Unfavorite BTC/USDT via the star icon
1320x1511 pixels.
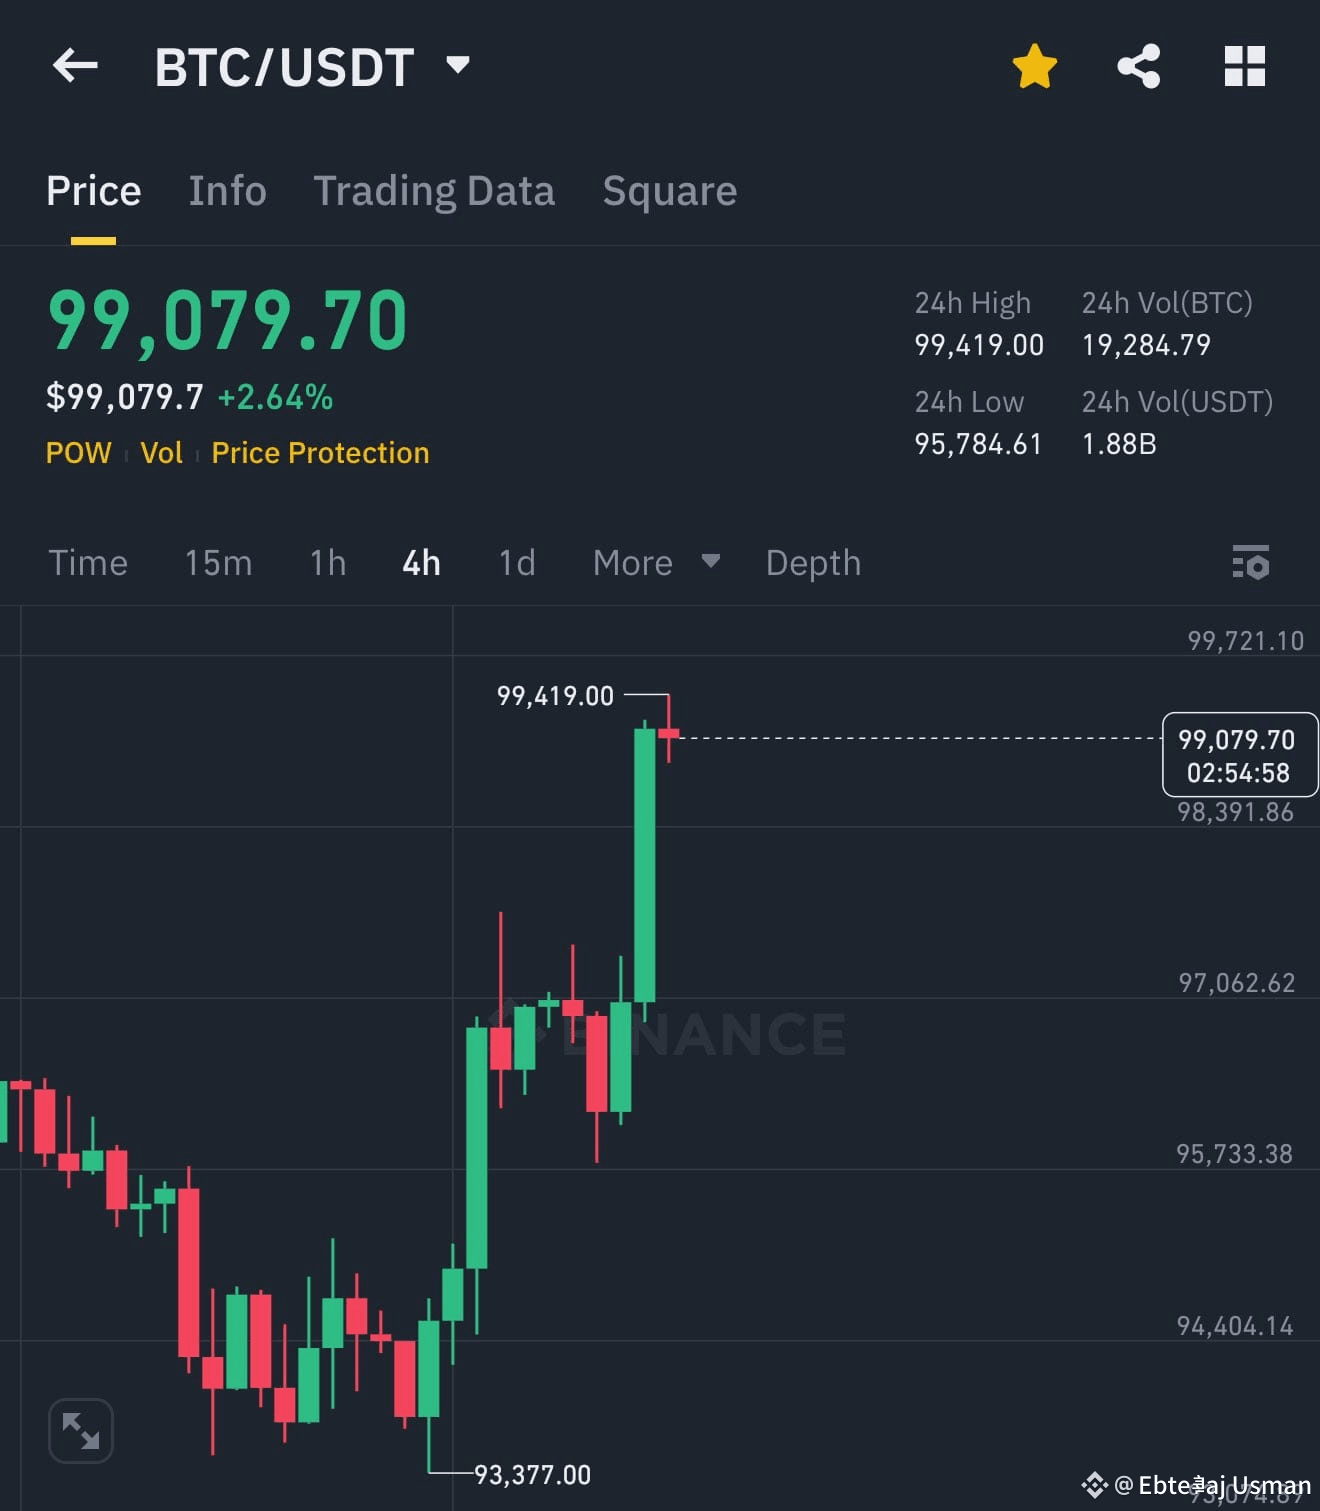tap(1034, 66)
